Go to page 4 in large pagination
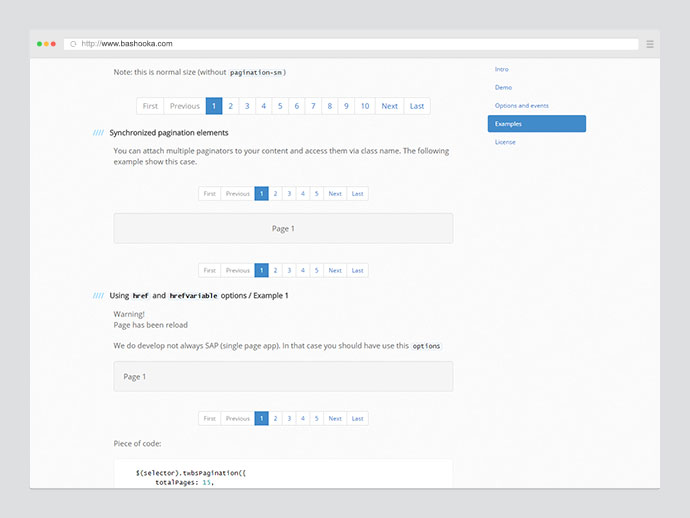 click(x=264, y=106)
